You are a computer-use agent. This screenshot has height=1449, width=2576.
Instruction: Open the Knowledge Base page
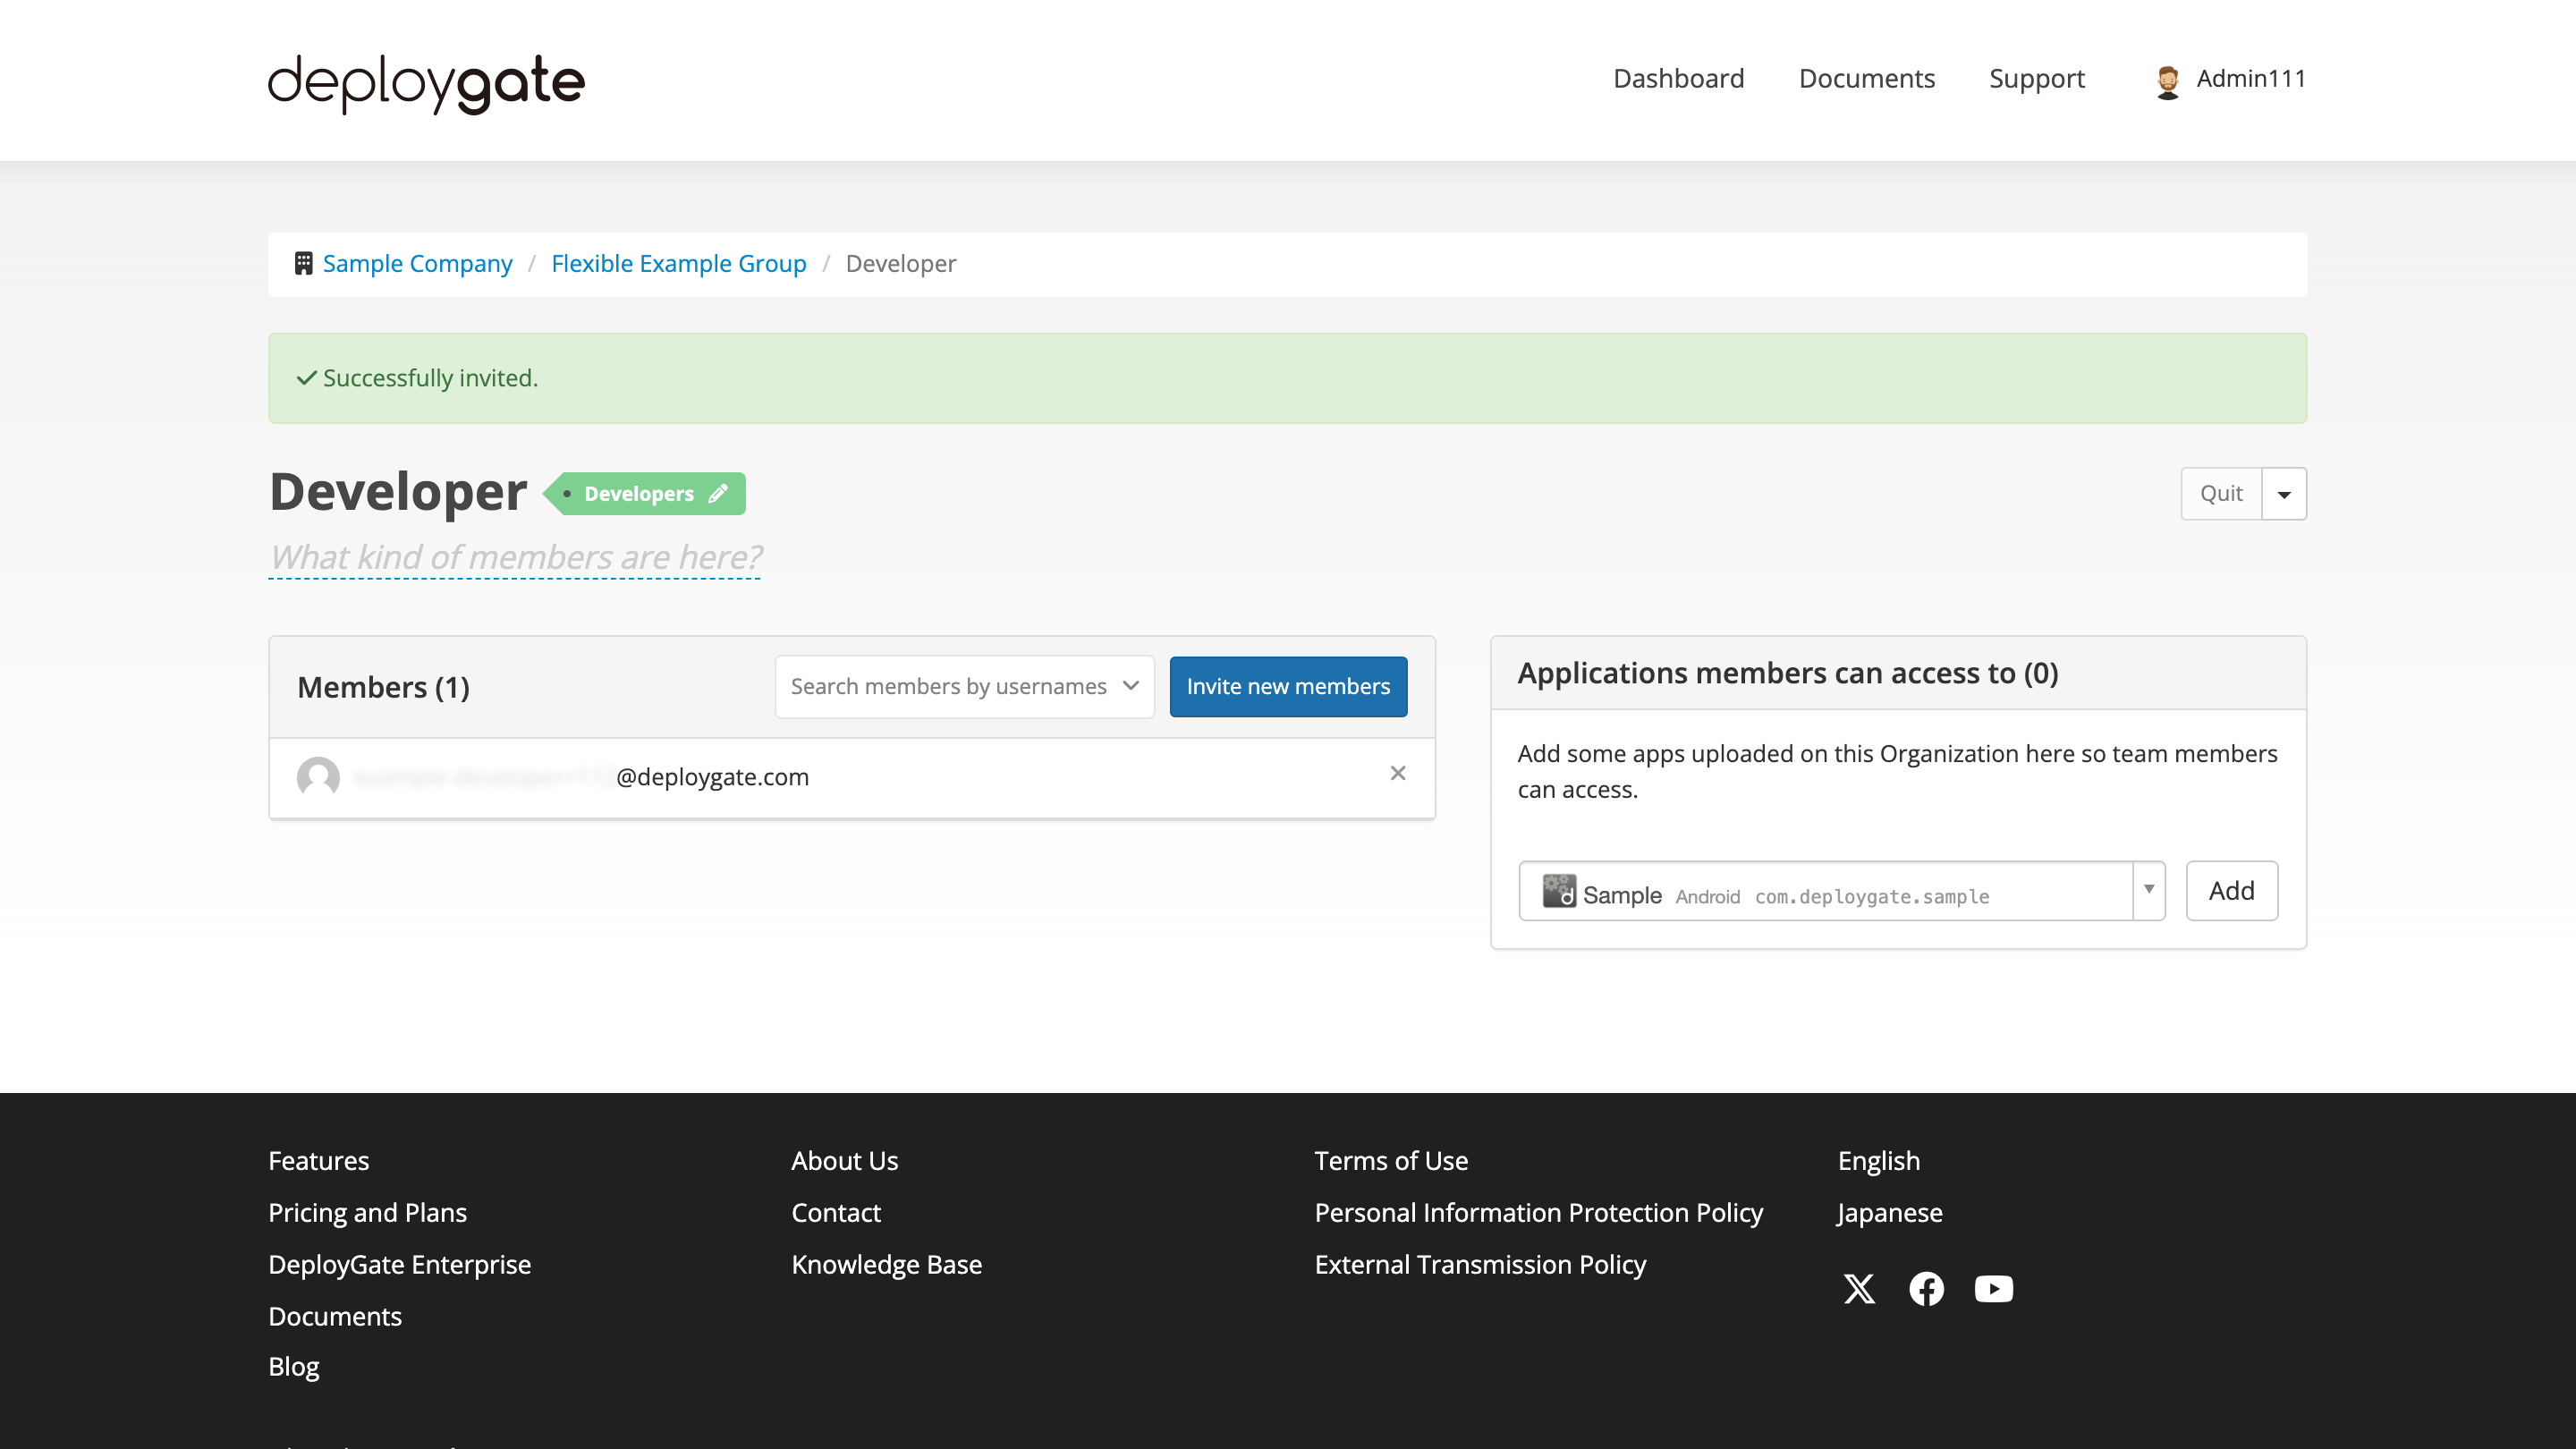[x=886, y=1264]
